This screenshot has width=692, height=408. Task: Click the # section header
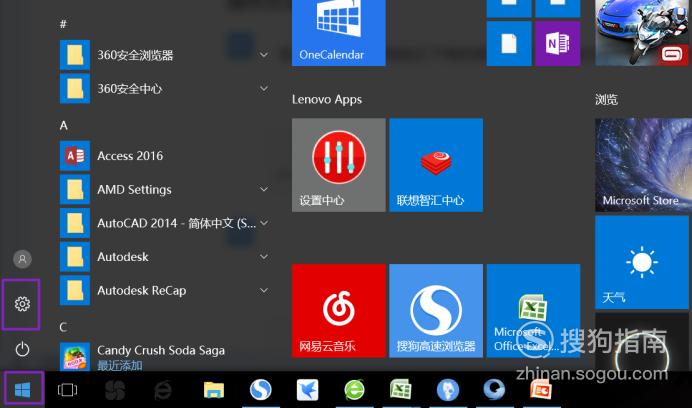click(x=63, y=24)
